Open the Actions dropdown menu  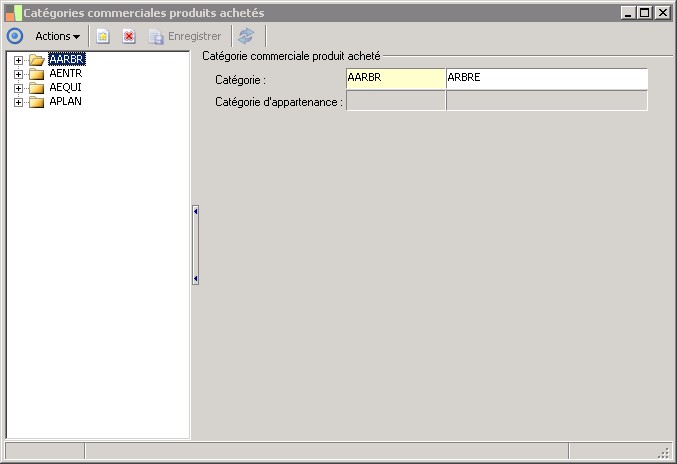pyautogui.click(x=57, y=36)
